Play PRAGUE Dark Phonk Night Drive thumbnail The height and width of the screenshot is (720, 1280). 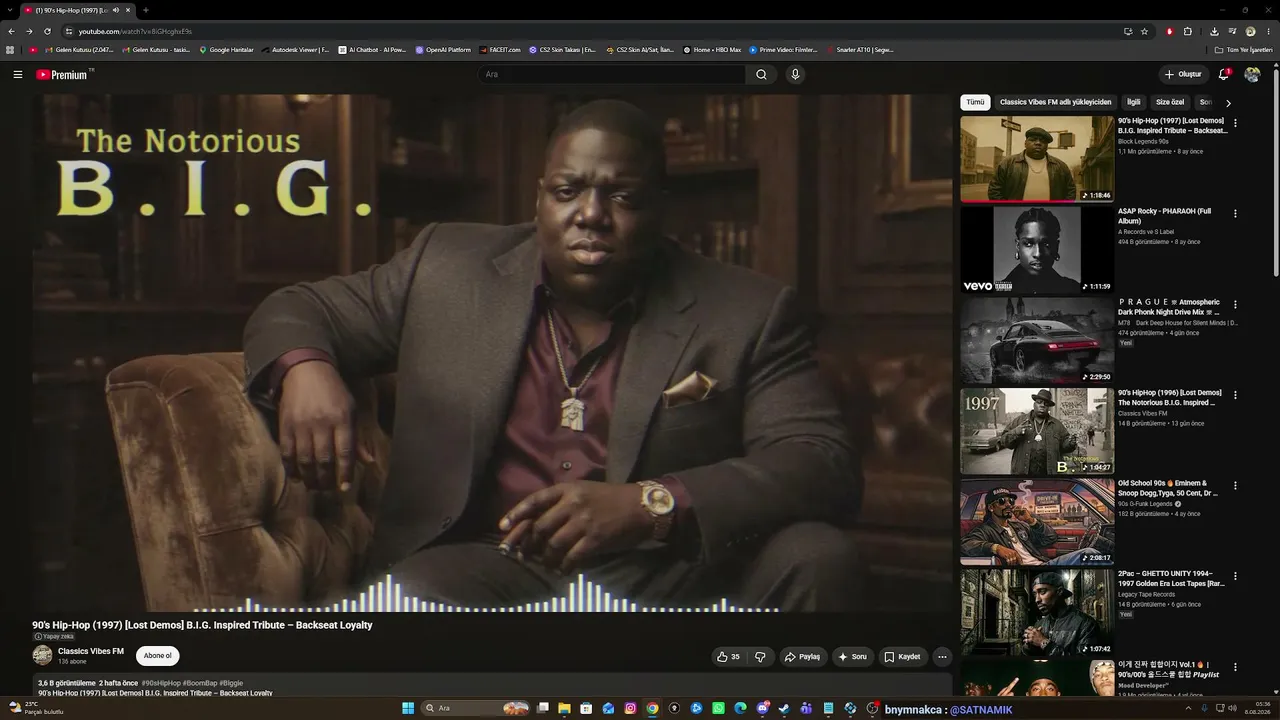pos(1037,340)
